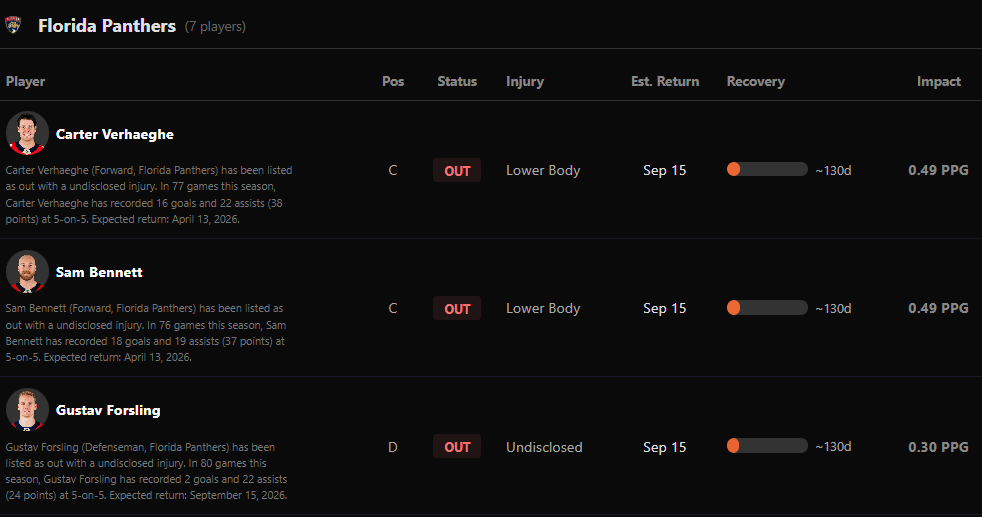Sort by the Status column header

(457, 81)
